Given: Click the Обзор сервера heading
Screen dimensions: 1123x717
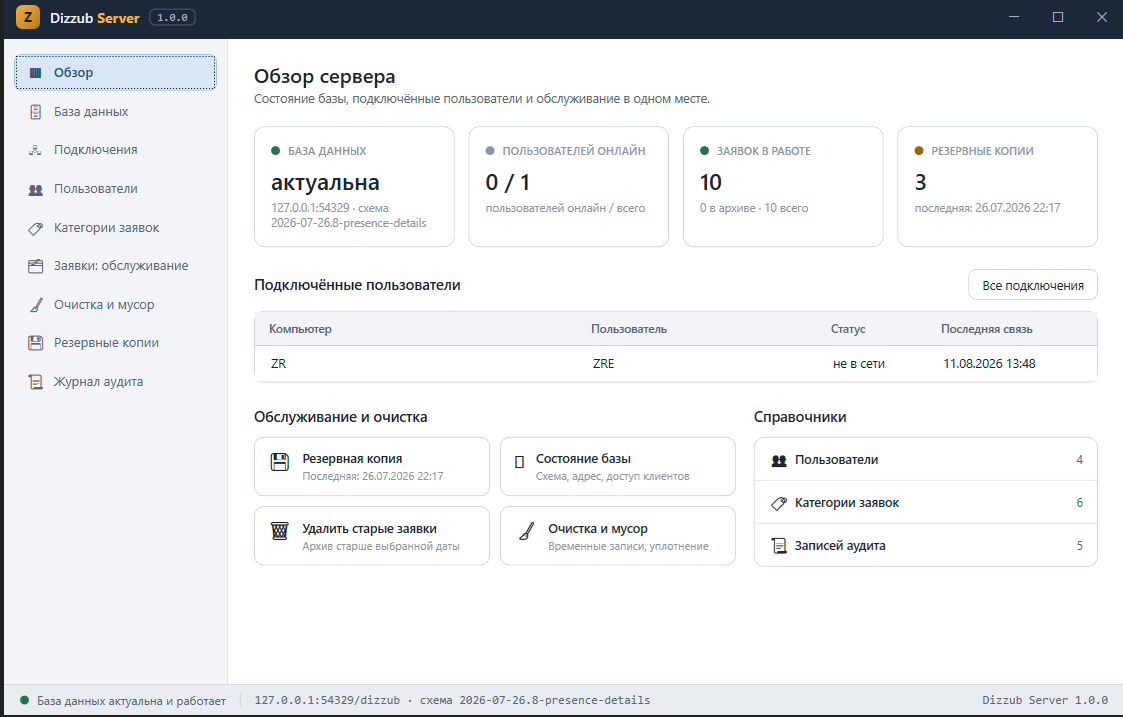Looking at the screenshot, I should click(324, 76).
